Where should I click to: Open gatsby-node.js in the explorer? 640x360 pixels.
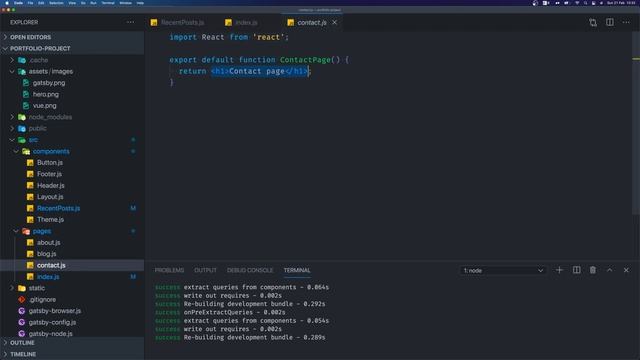(51, 334)
